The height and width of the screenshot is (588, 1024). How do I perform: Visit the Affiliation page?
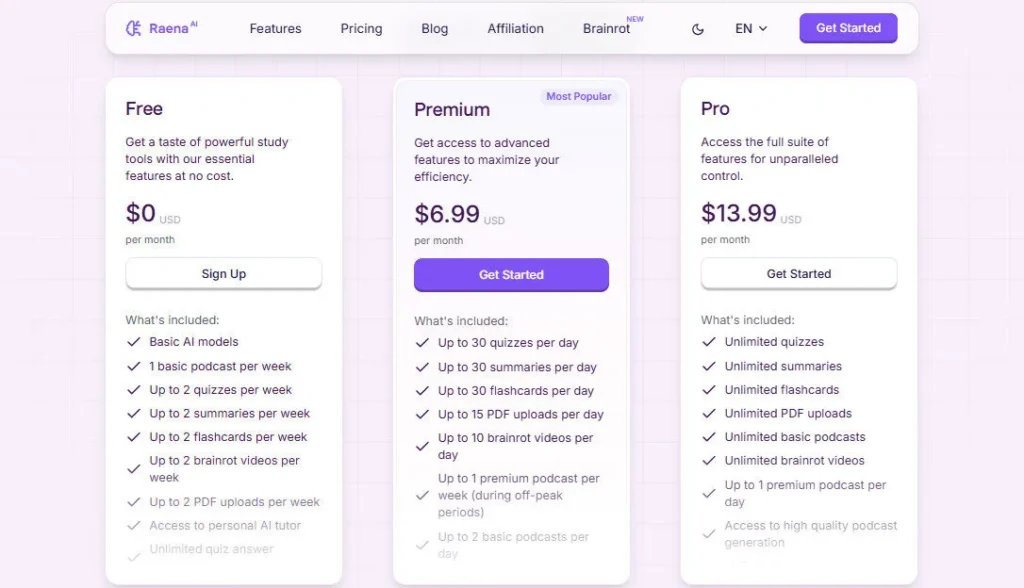[x=516, y=29]
